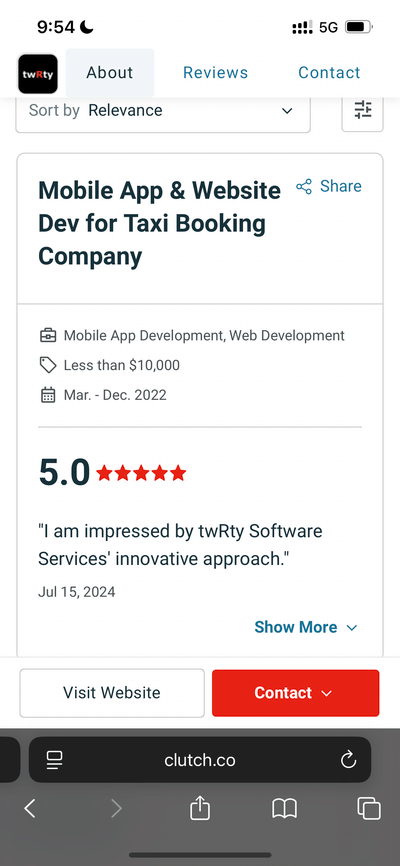The width and height of the screenshot is (400, 866).
Task: Switch to the Reviews tab
Action: (x=215, y=73)
